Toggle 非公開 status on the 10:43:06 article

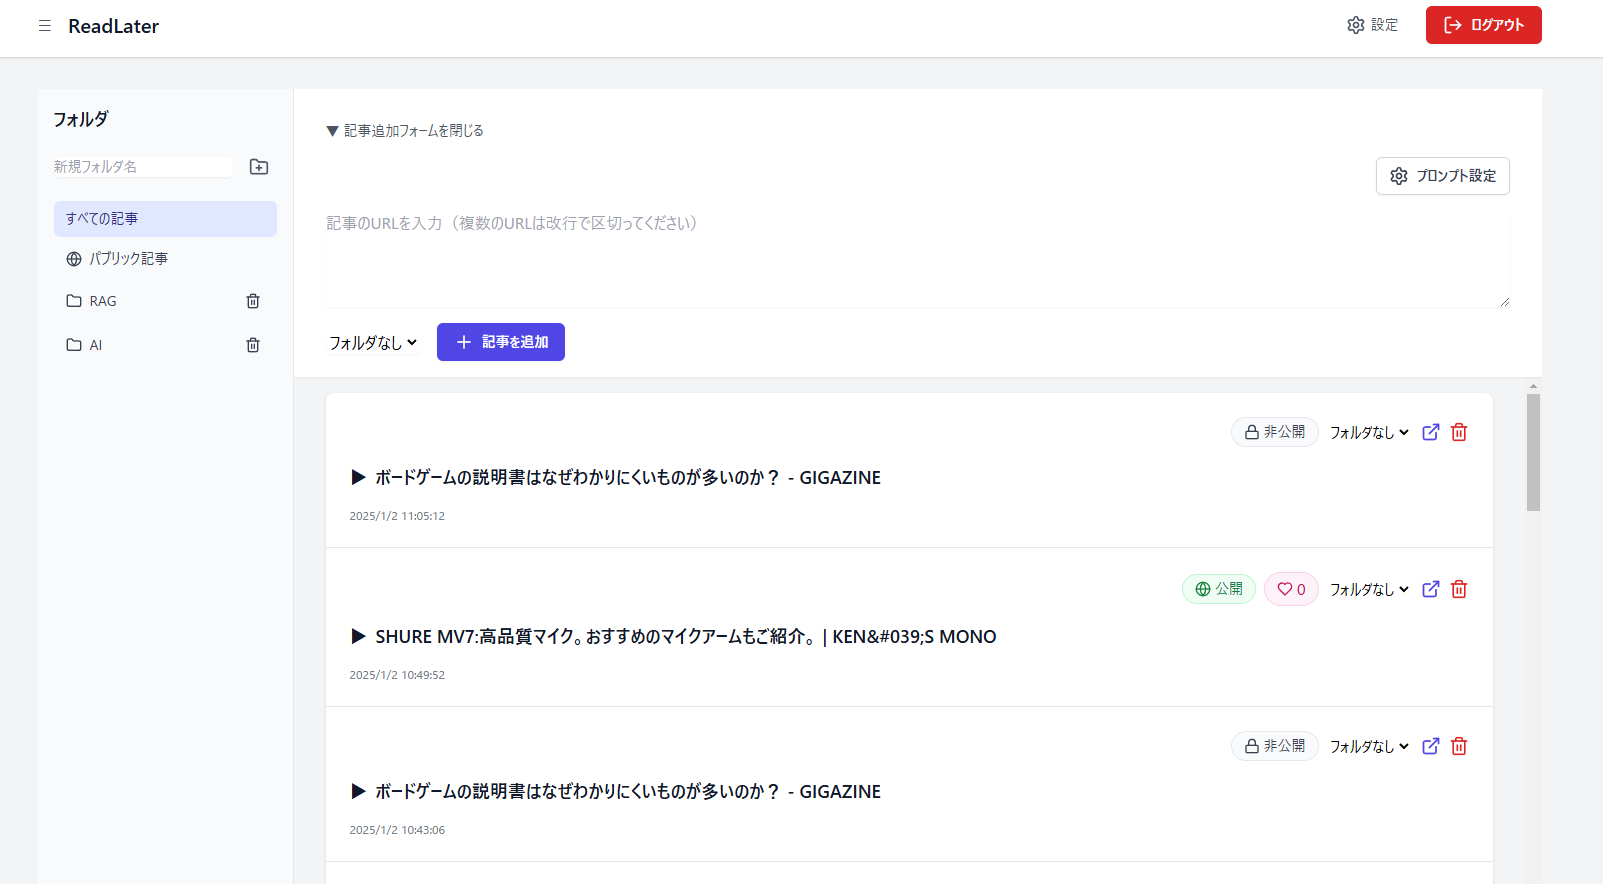[1274, 746]
